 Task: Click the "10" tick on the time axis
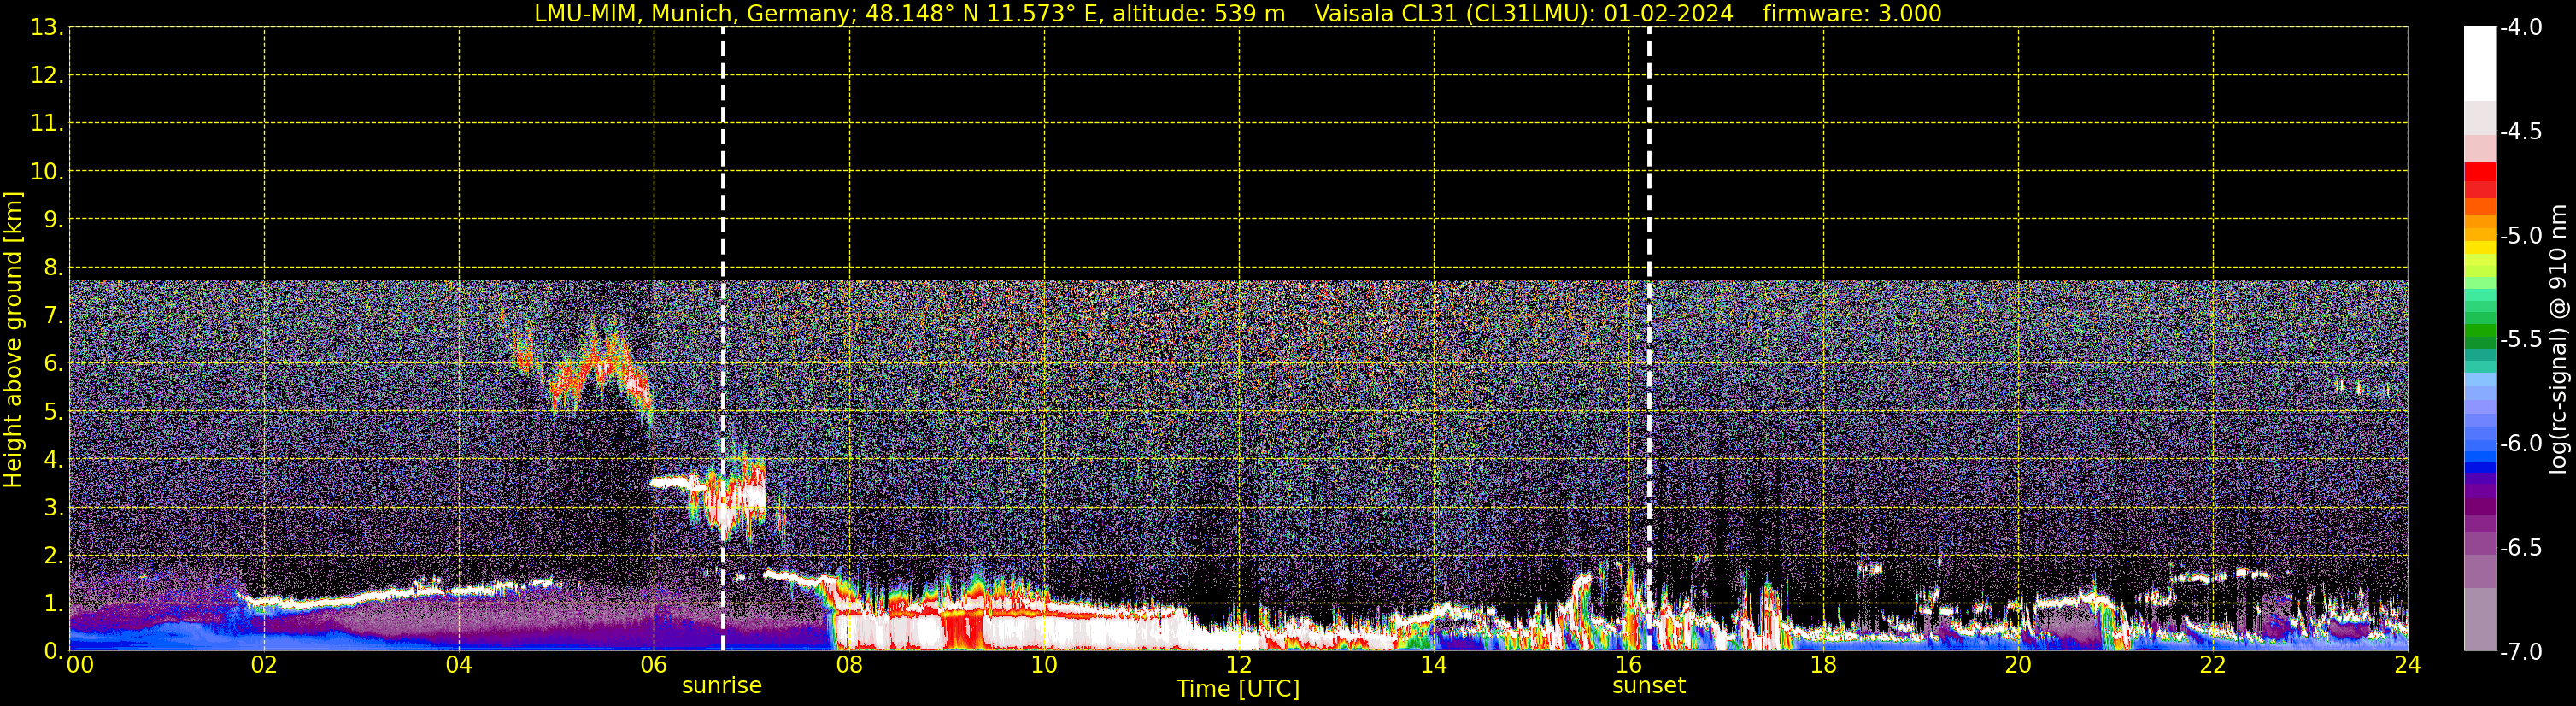(1044, 666)
